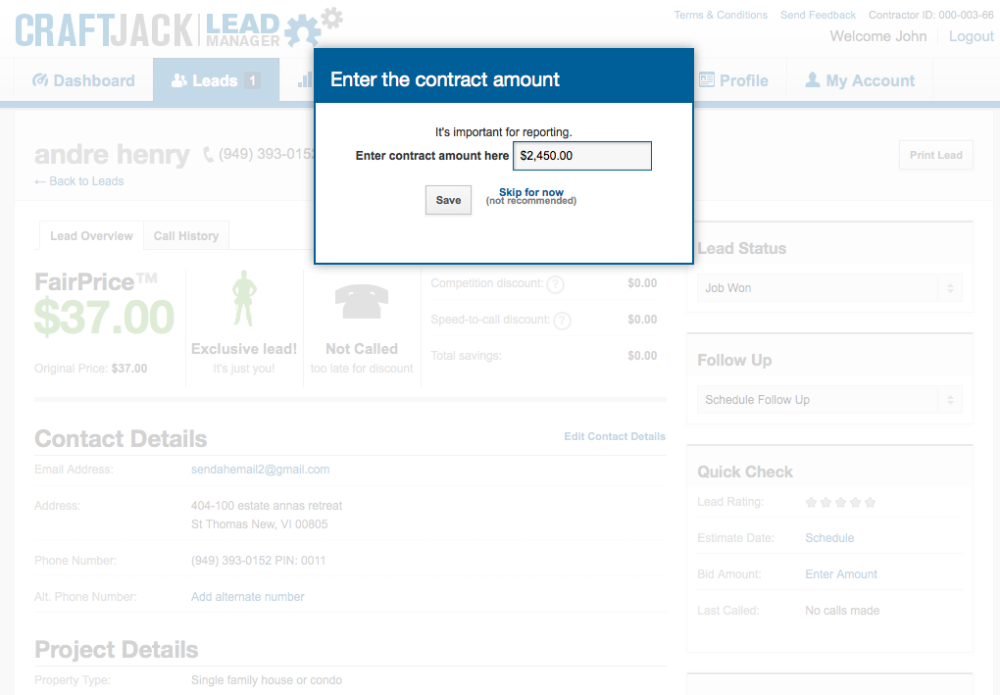Open the Profile tab

(x=734, y=80)
